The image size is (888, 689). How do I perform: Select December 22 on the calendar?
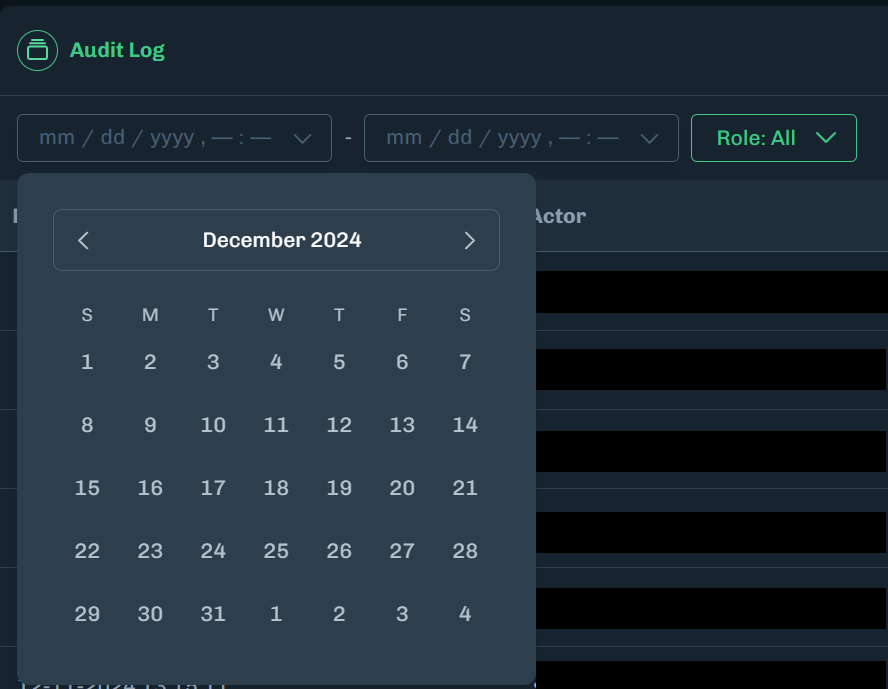87,551
